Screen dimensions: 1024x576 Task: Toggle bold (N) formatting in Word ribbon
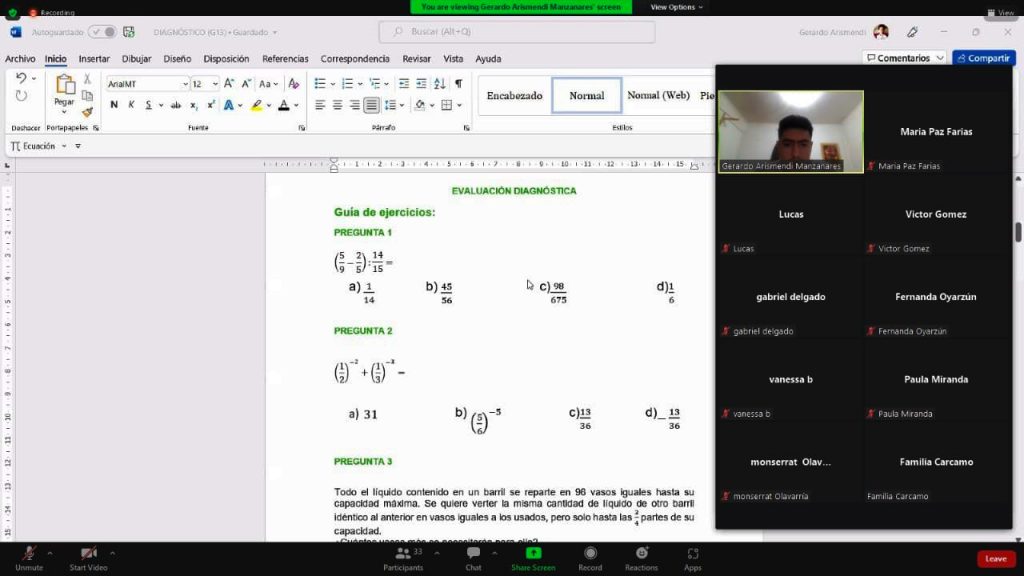[114, 105]
